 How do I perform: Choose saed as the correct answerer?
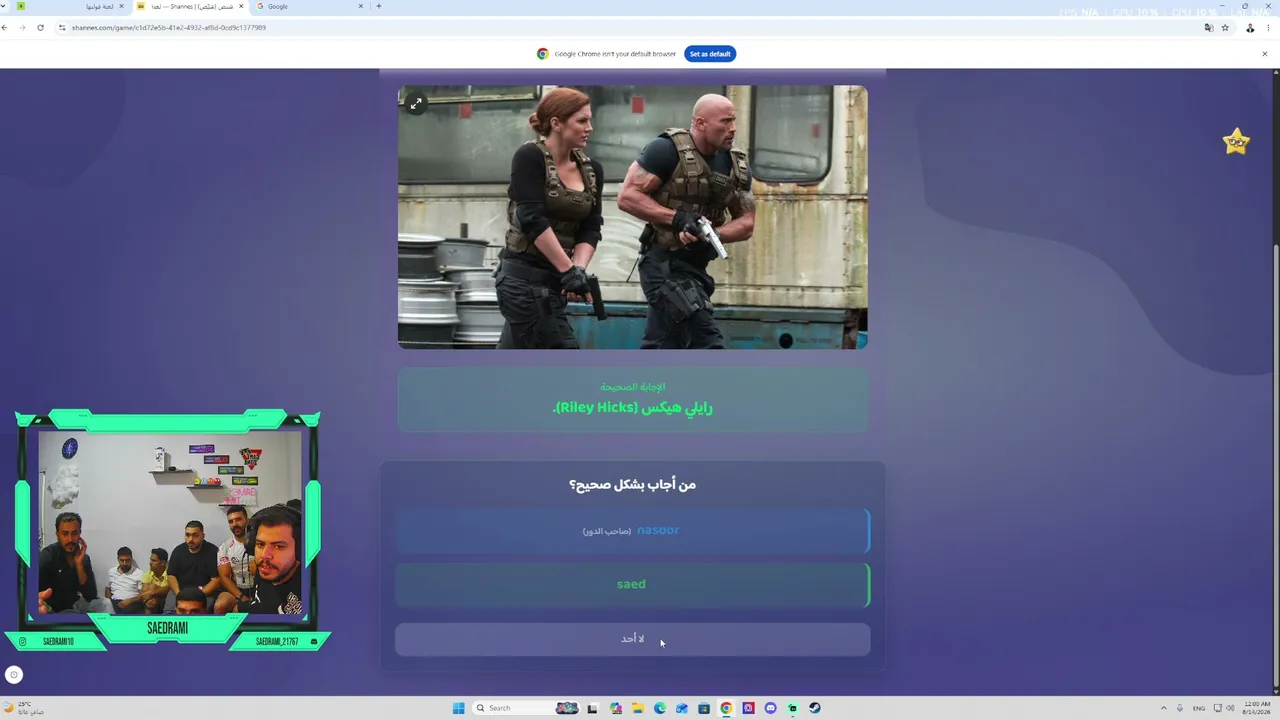[633, 585]
